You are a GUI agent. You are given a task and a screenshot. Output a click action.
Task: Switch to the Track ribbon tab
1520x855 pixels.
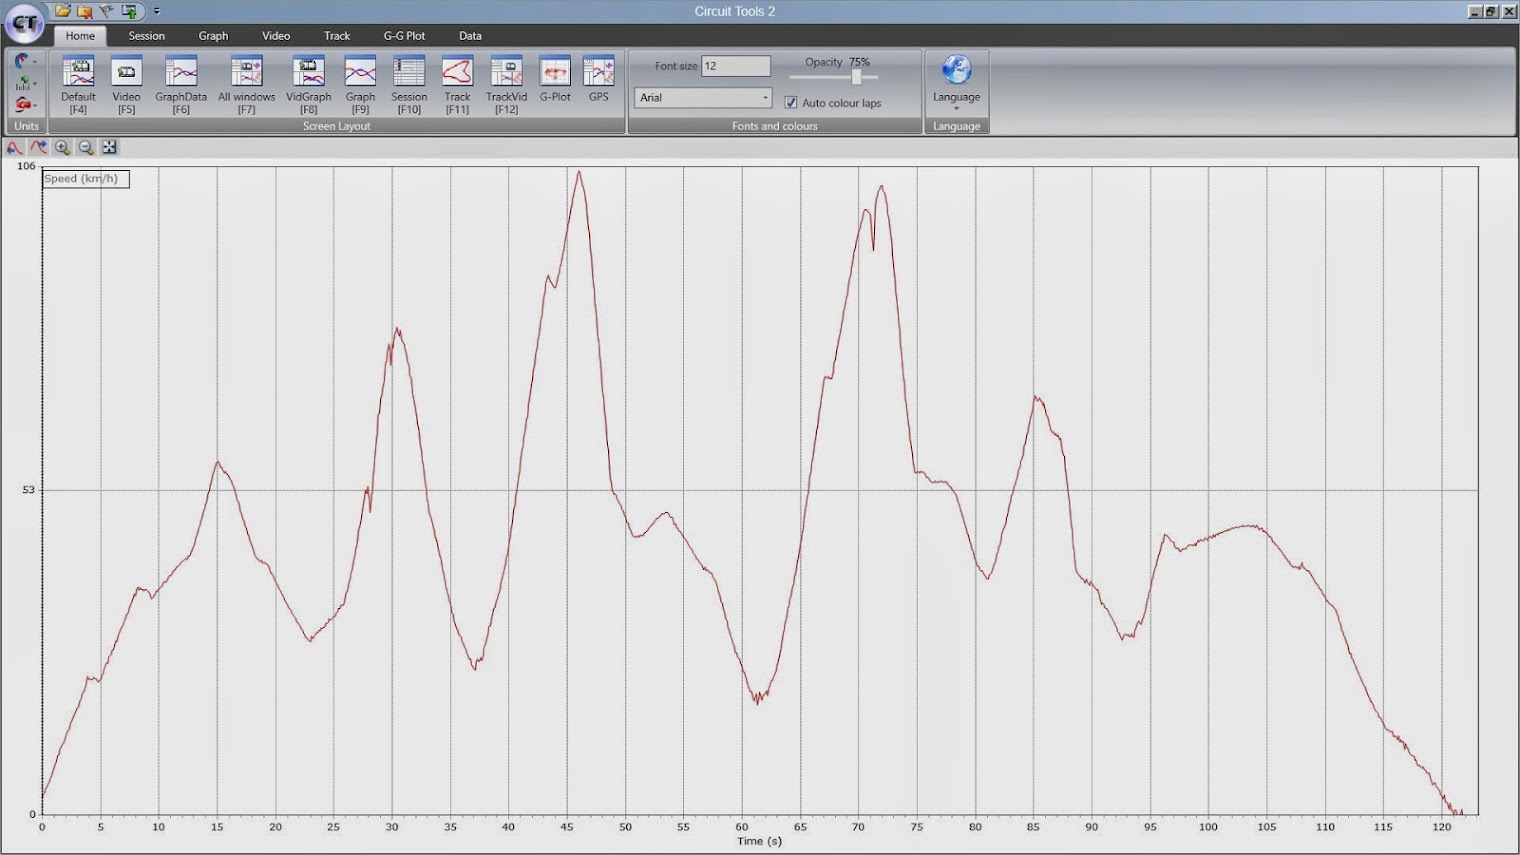[337, 36]
